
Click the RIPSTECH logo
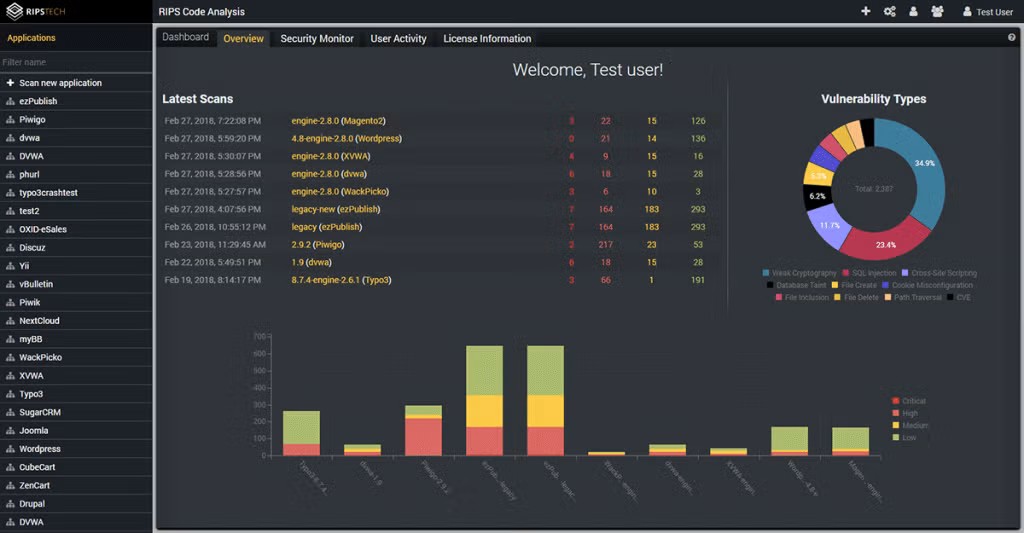[36, 11]
